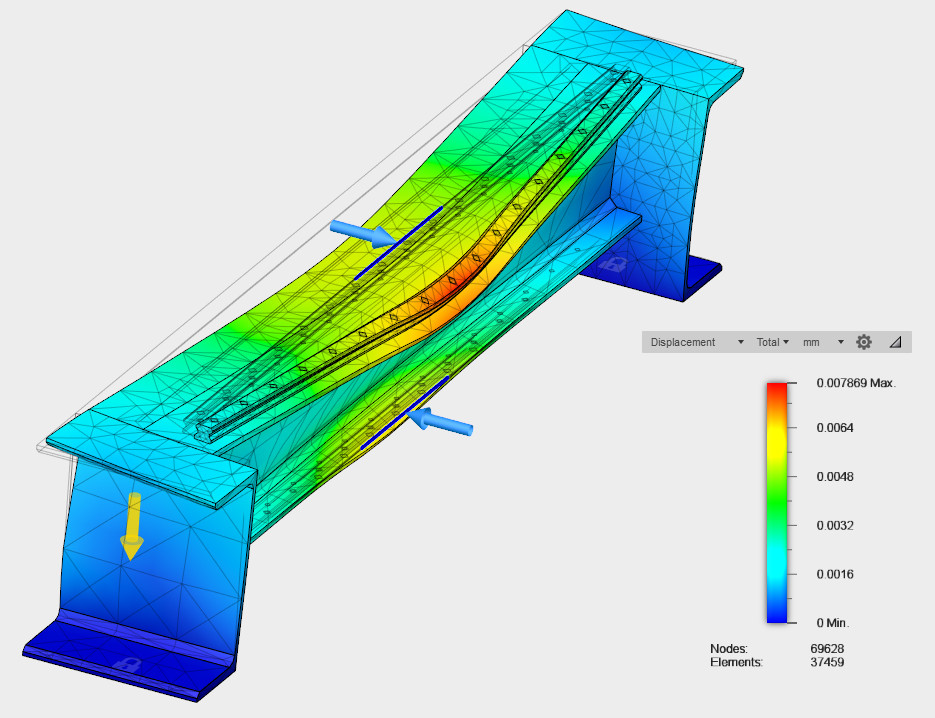The height and width of the screenshot is (718, 935).
Task: Click the 0.0032 legend value
Action: [x=835, y=525]
